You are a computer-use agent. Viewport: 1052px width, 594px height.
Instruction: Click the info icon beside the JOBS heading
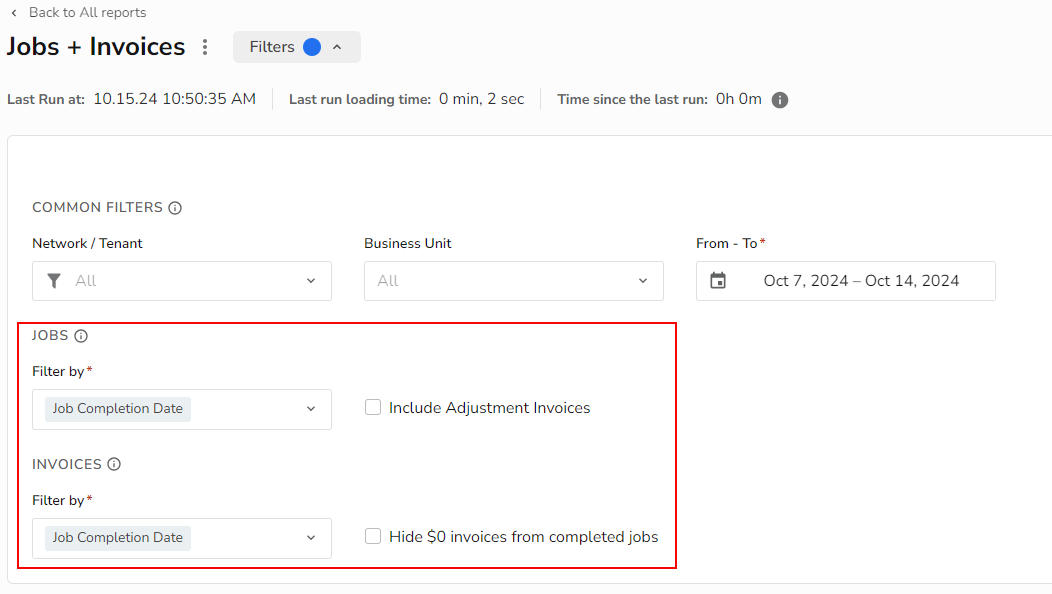click(x=80, y=336)
